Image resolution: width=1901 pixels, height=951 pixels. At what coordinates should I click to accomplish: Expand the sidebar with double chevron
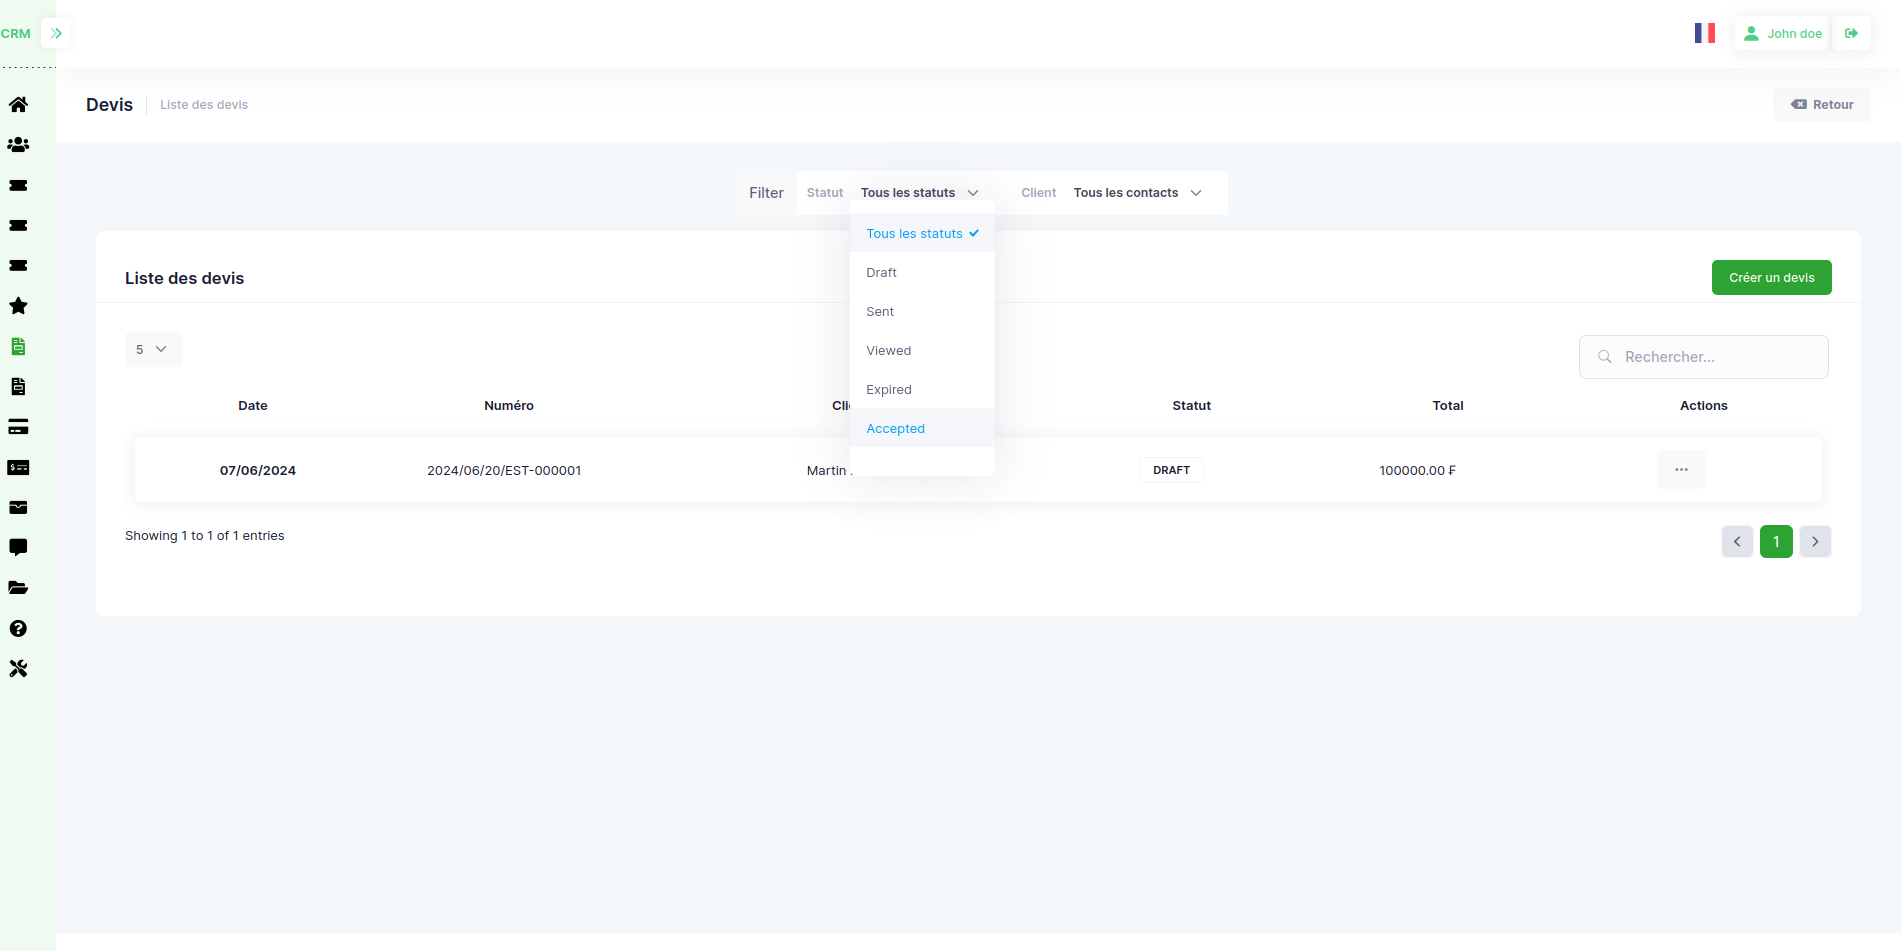click(x=56, y=33)
